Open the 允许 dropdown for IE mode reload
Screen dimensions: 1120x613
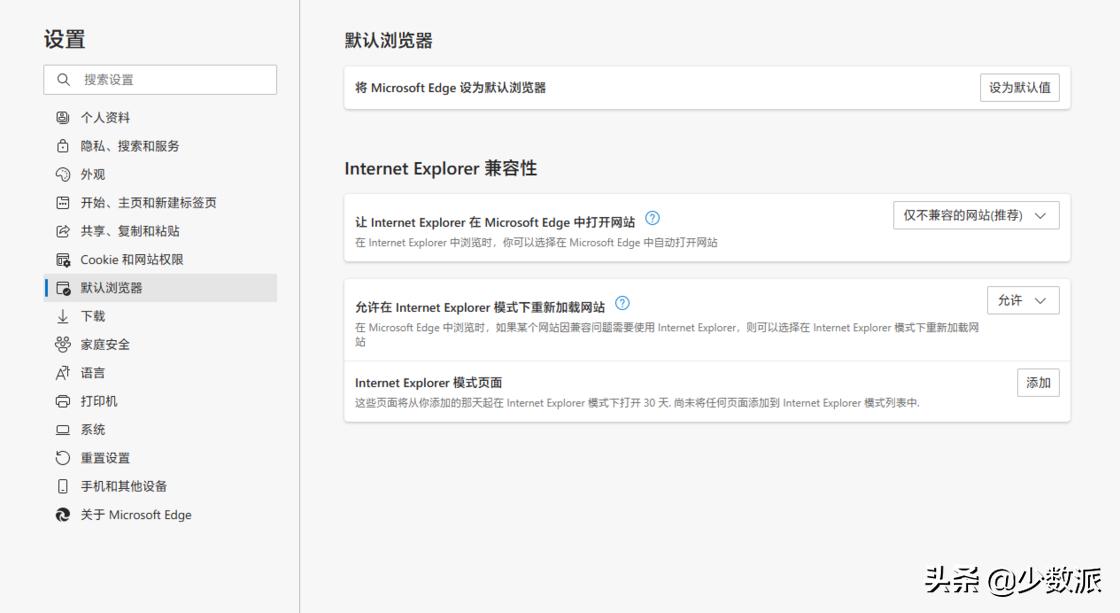pos(1023,299)
